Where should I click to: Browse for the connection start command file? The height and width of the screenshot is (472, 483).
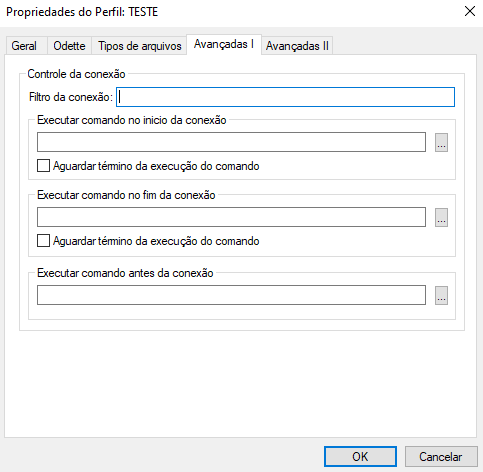click(x=441, y=142)
